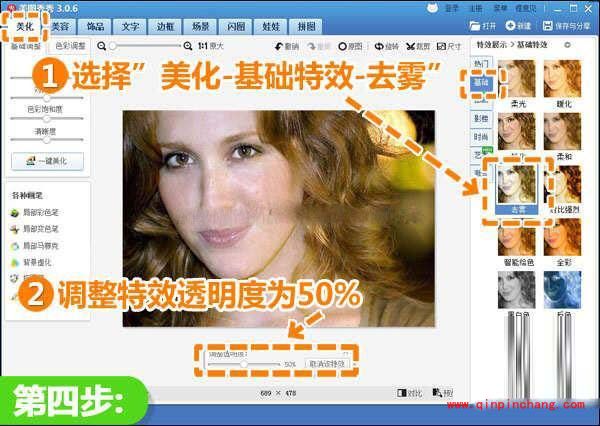Screen dimensions: 600x426
Task: Read the 689 × 478 image size text
Action: tap(278, 393)
